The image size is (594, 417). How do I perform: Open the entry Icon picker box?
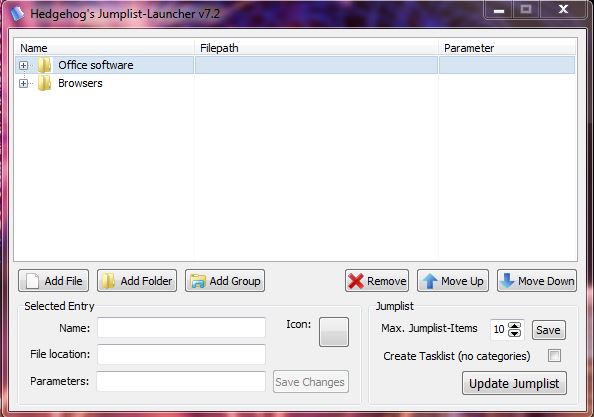pyautogui.click(x=334, y=332)
